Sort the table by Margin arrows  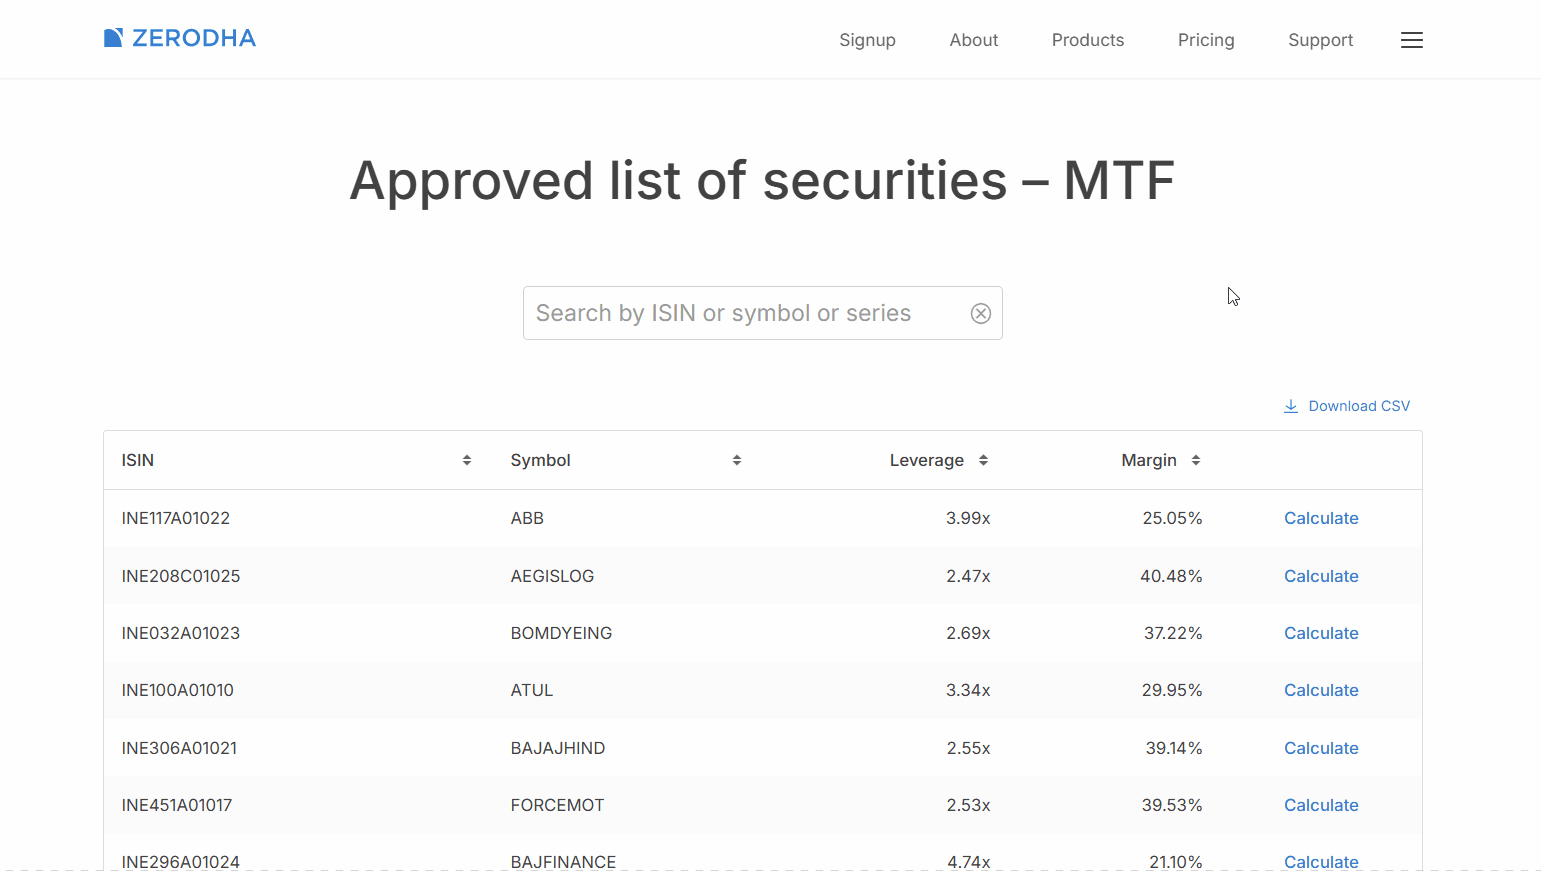[1195, 460]
